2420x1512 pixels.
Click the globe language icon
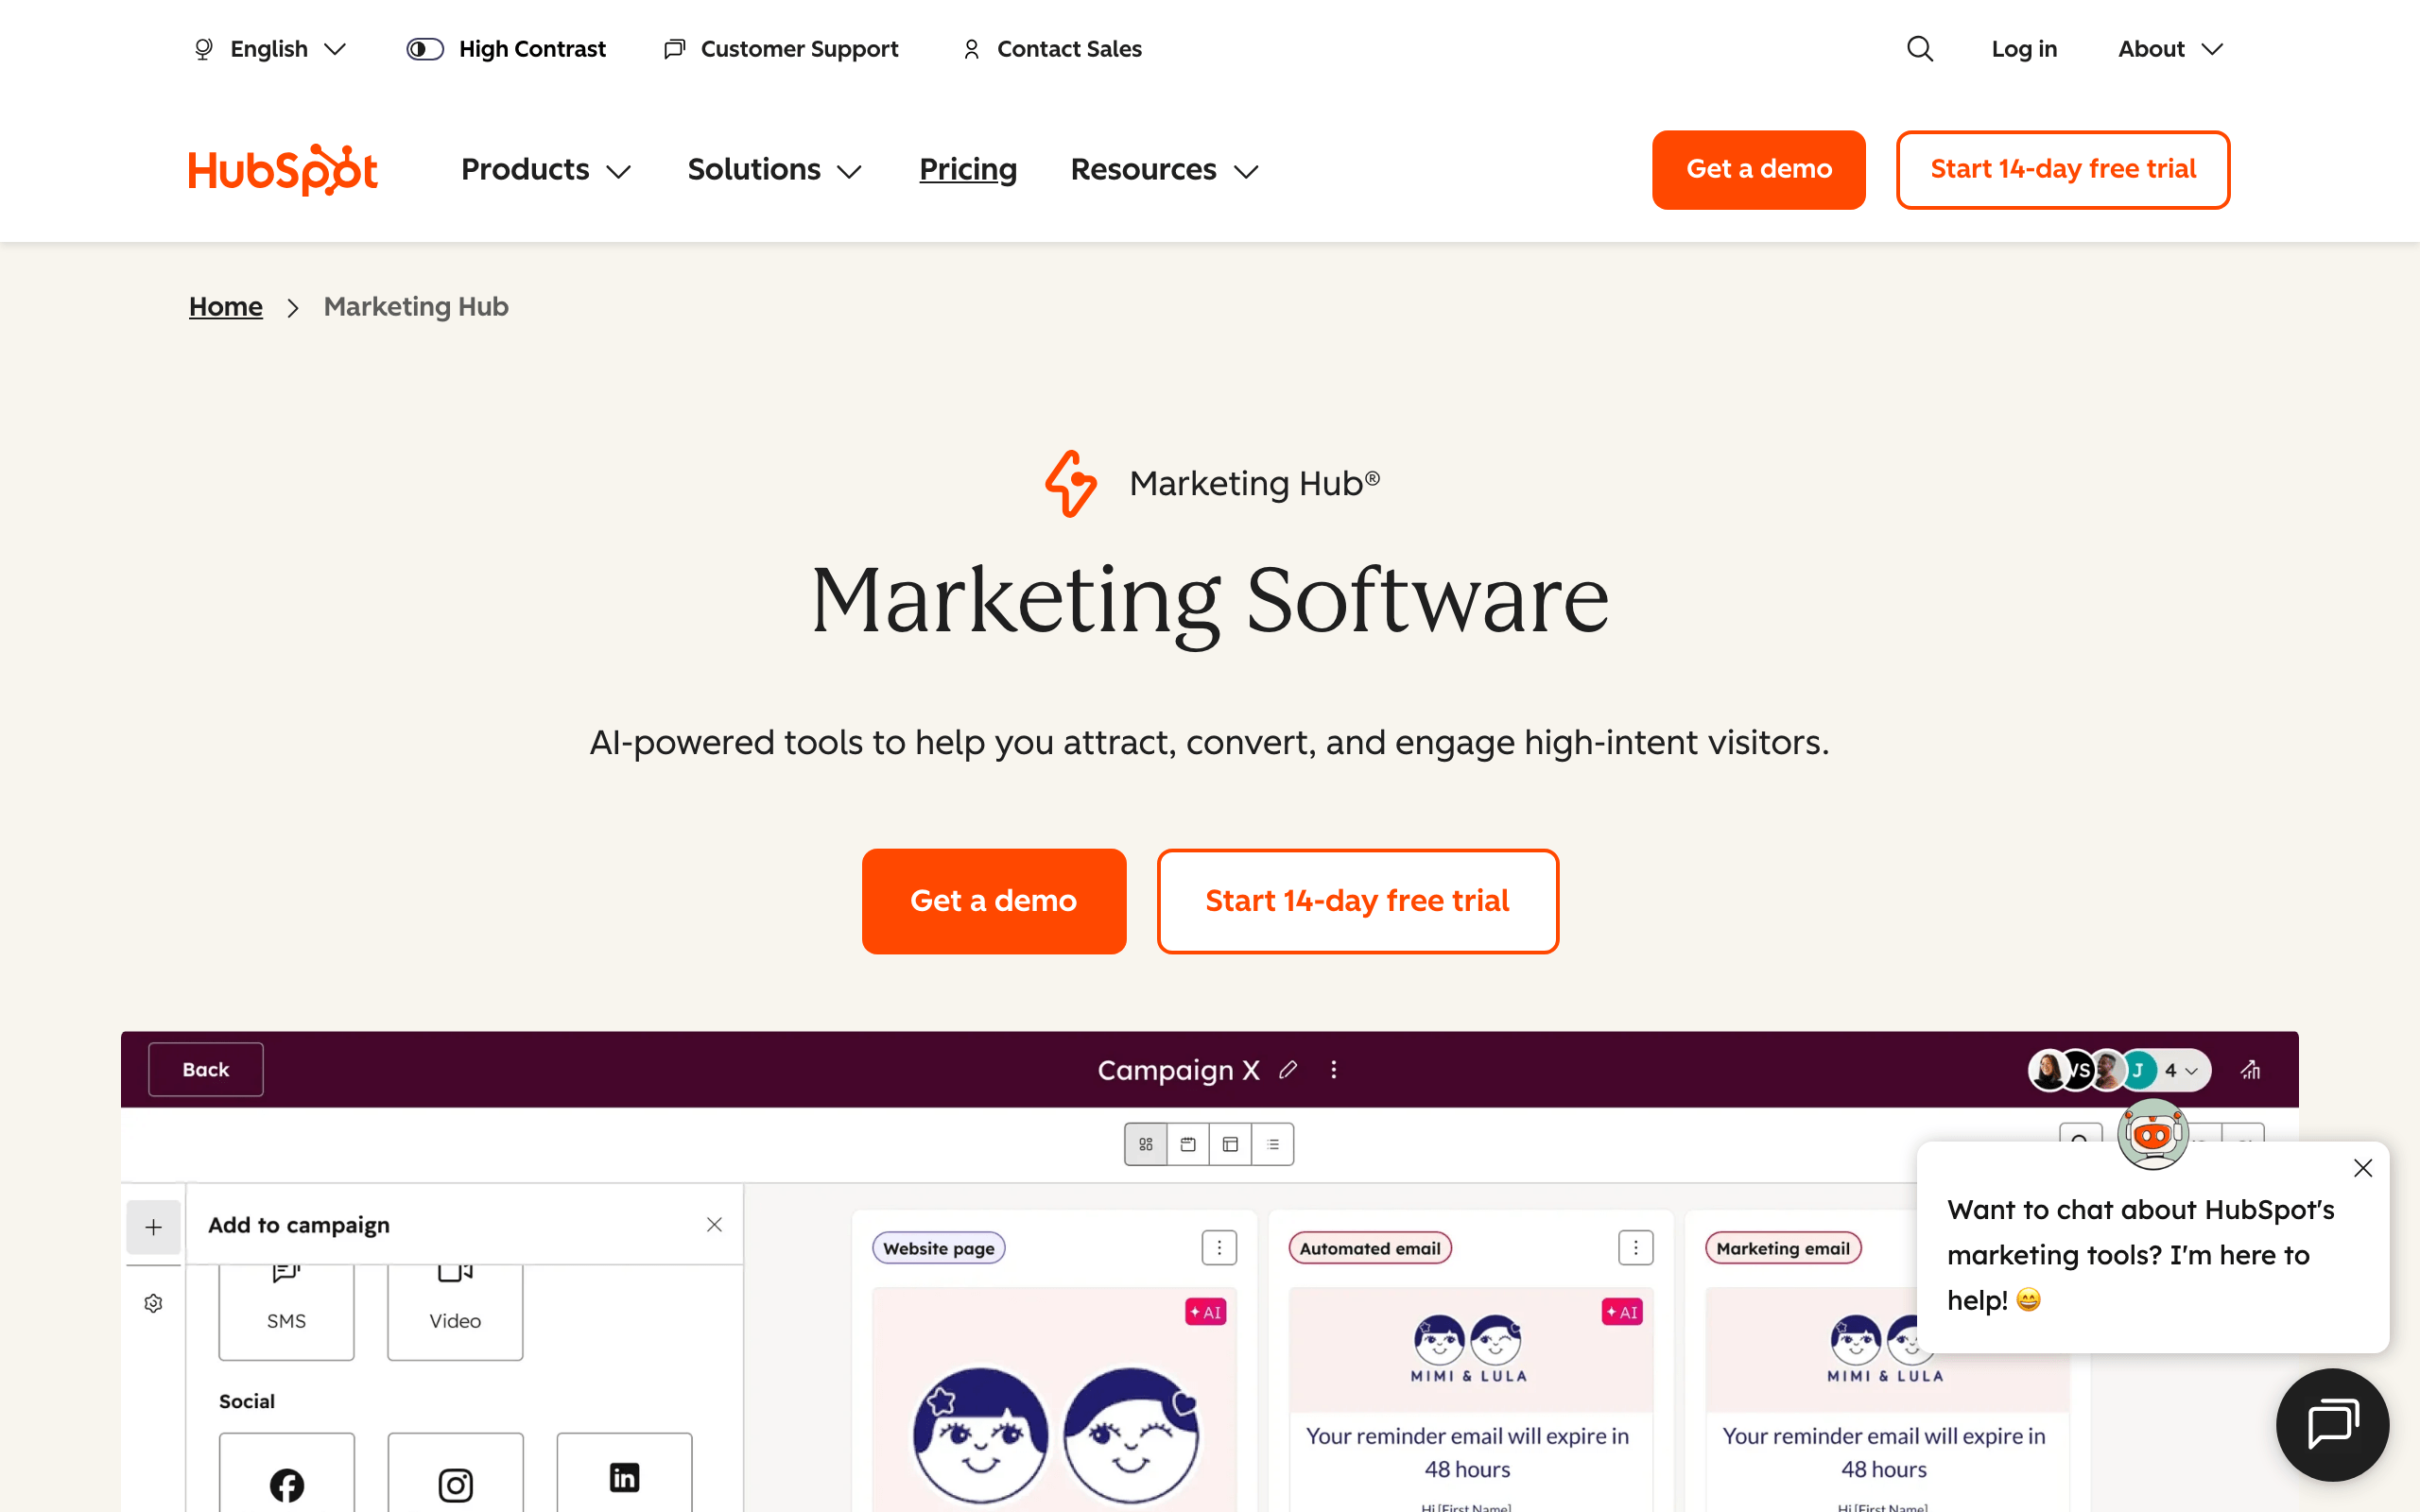click(x=203, y=49)
